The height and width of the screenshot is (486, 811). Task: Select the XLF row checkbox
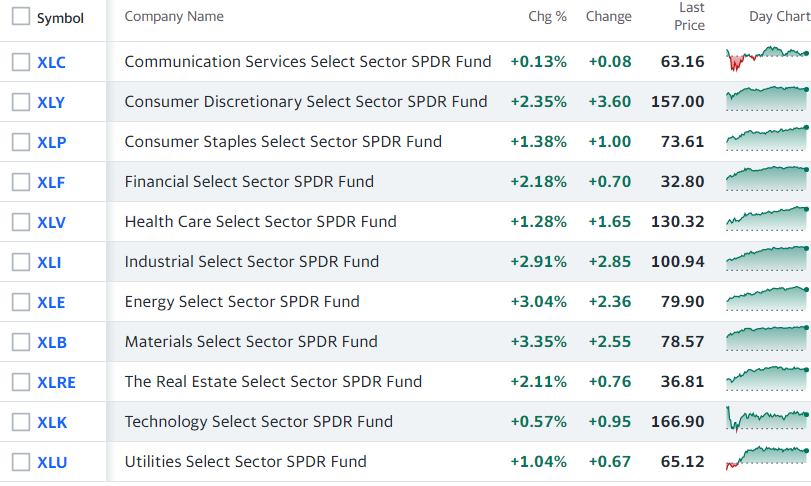click(x=21, y=182)
